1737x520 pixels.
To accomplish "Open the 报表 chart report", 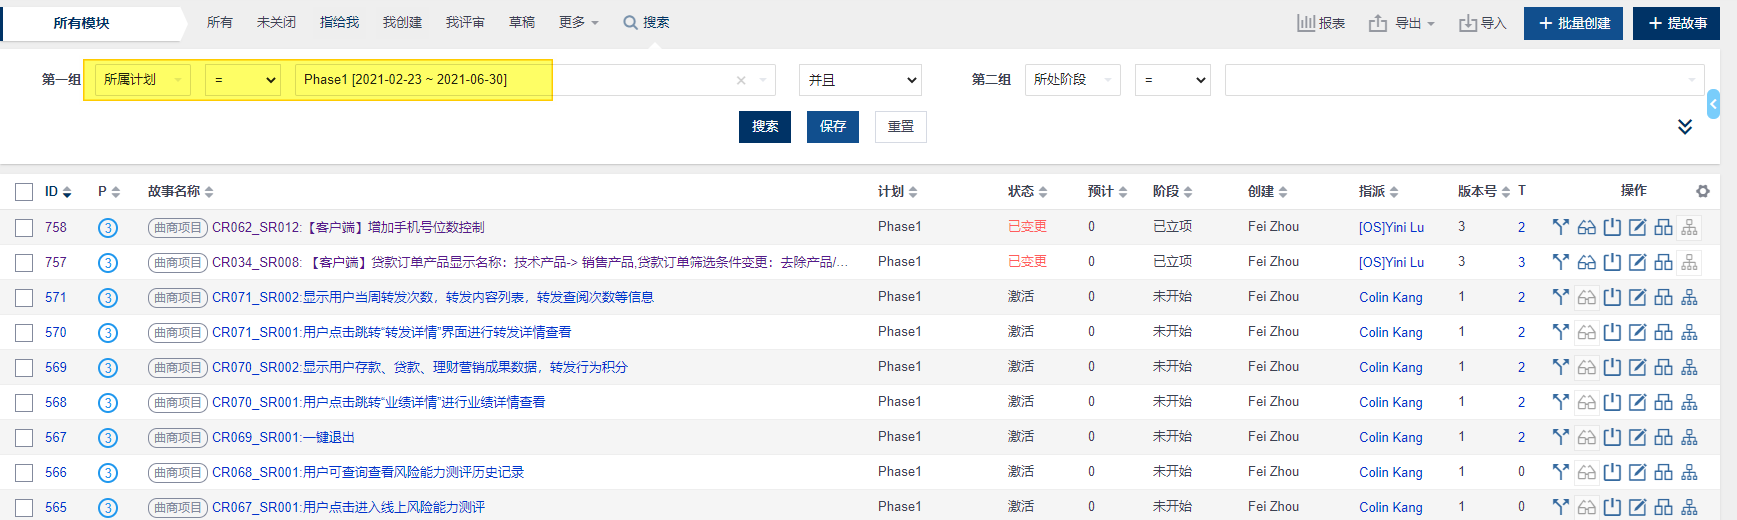I will 1321,23.
